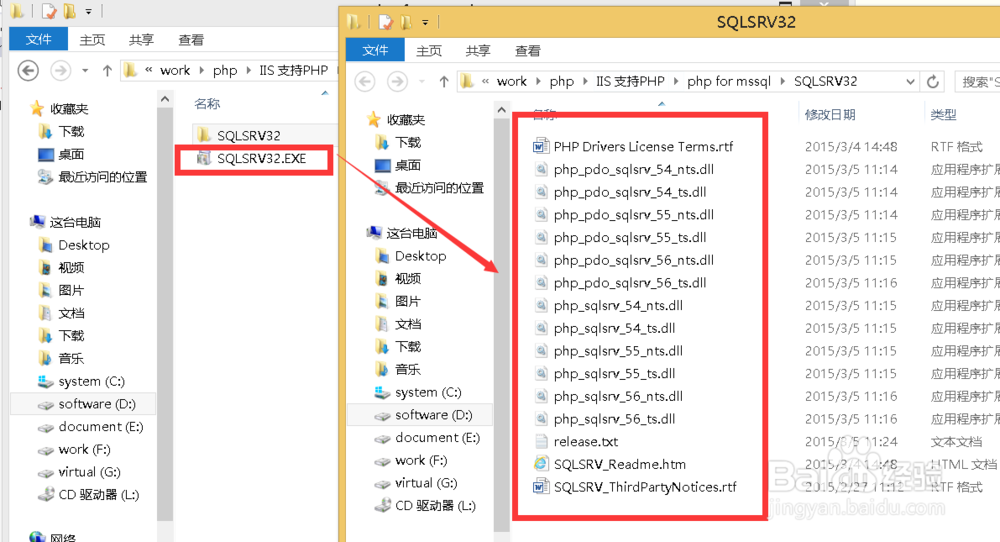Go up one folder level in SQLSRV32 window
Screen dimensions: 1000x542
point(444,82)
